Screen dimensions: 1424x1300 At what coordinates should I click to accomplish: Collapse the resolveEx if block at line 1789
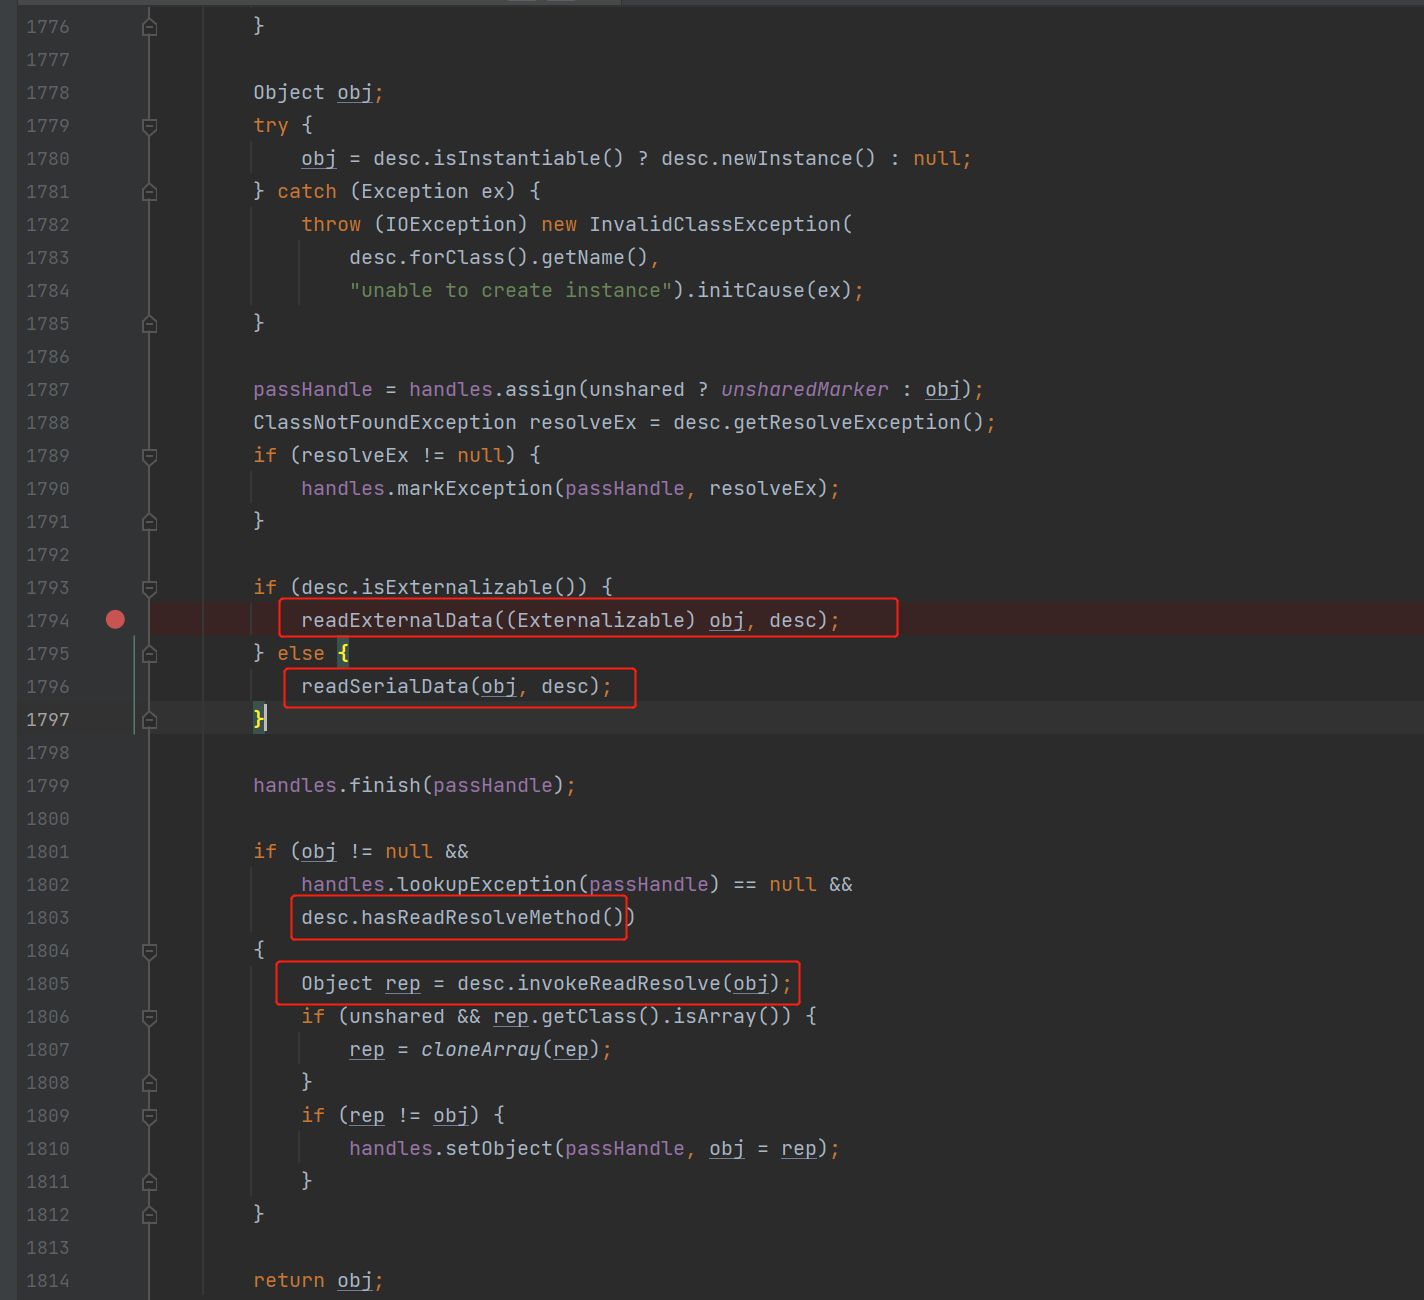click(x=149, y=456)
